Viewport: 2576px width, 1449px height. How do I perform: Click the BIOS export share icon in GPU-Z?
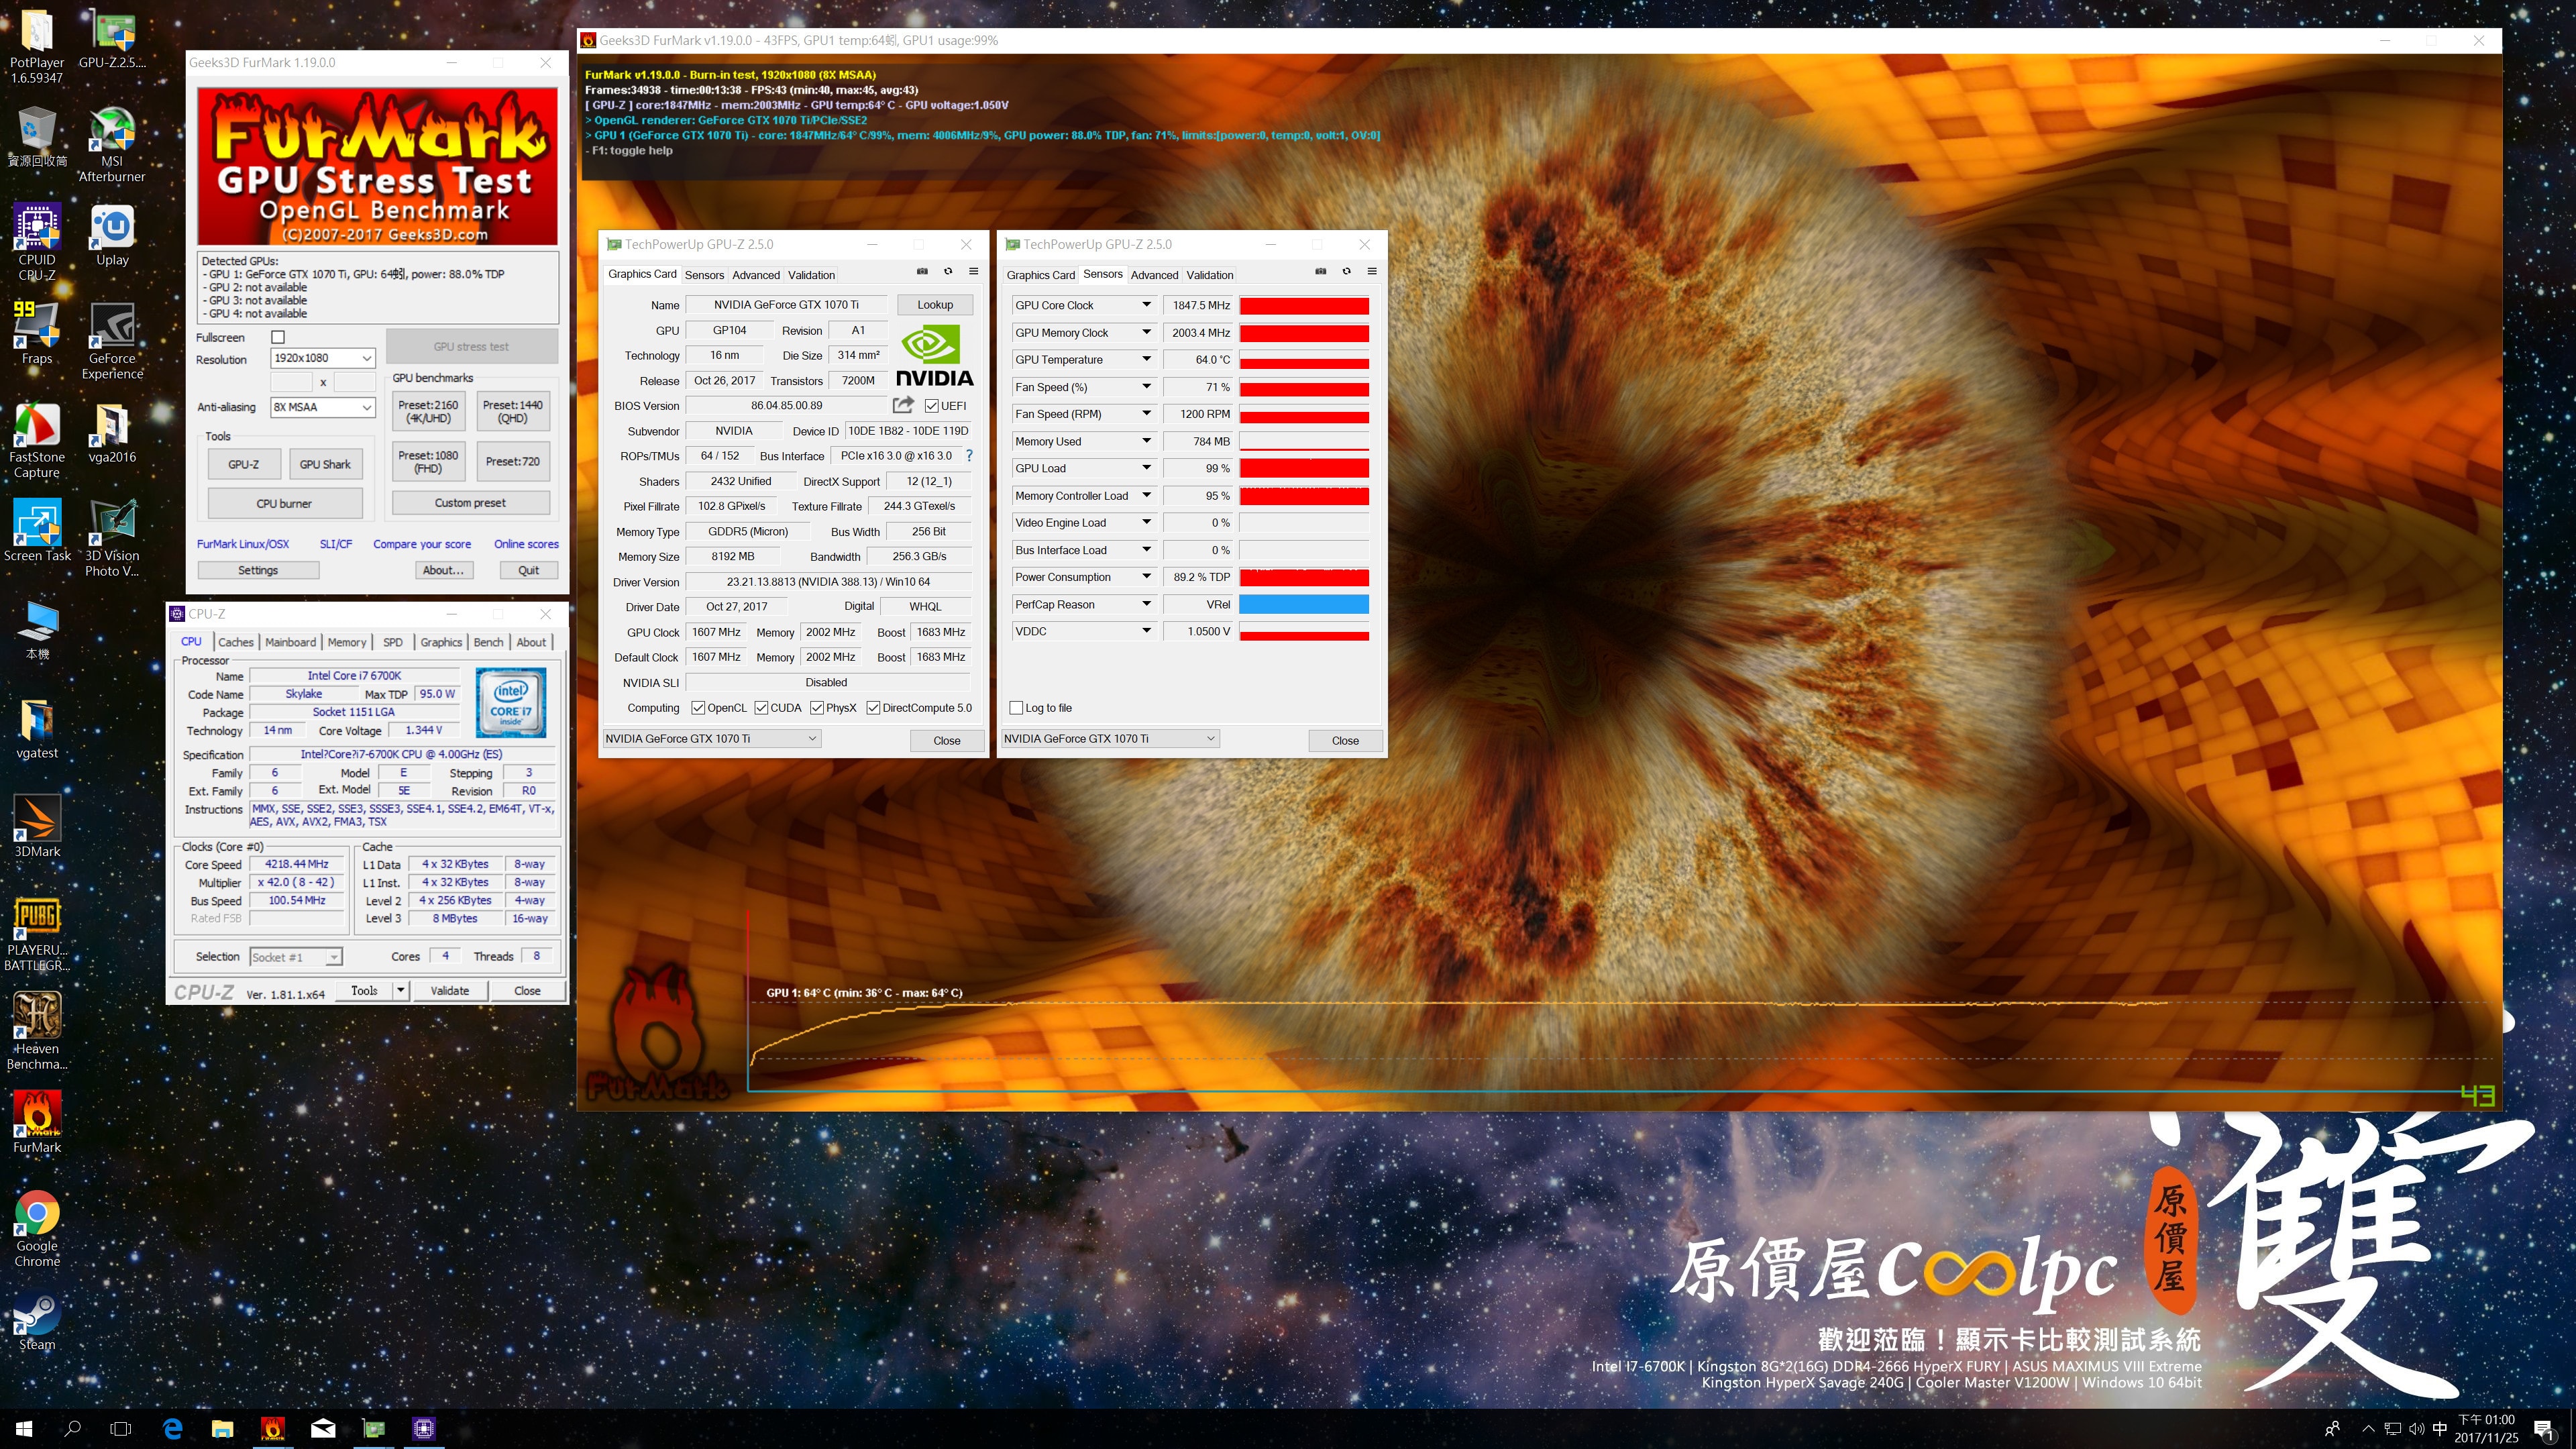click(903, 405)
